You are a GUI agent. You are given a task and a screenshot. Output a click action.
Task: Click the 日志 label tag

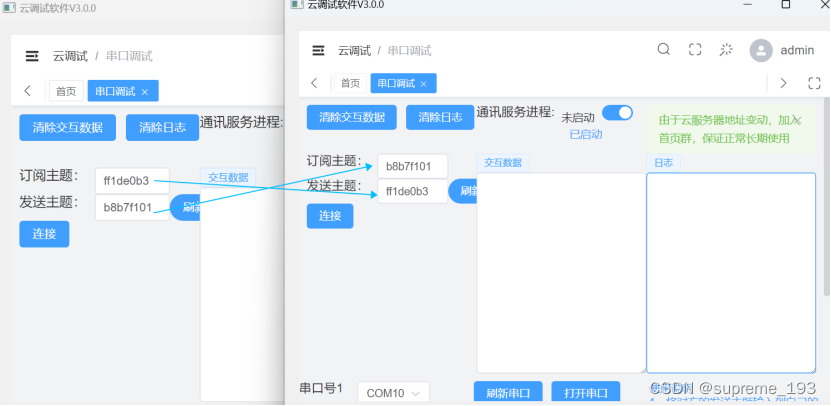click(x=663, y=163)
